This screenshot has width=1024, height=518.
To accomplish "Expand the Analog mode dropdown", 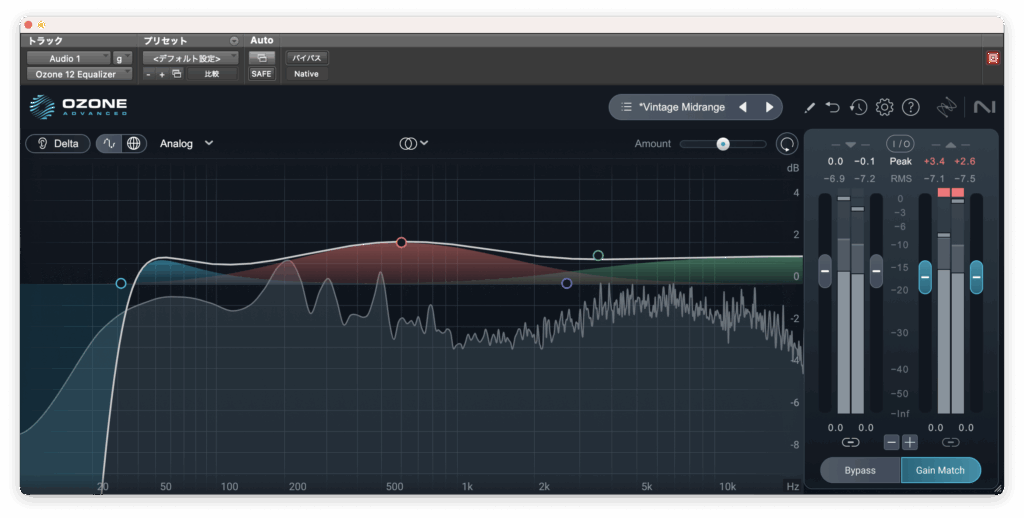I will (186, 143).
